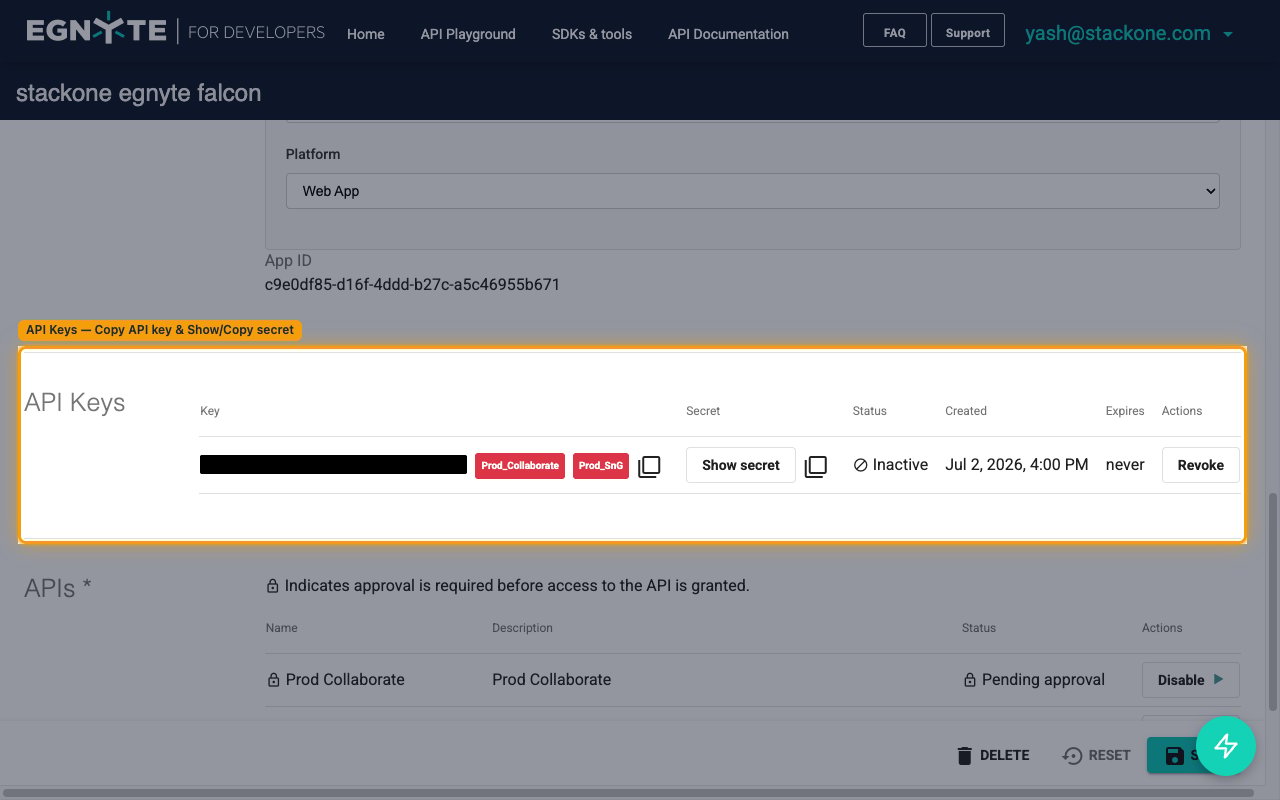Open API Playground in the navigation

[468, 34]
